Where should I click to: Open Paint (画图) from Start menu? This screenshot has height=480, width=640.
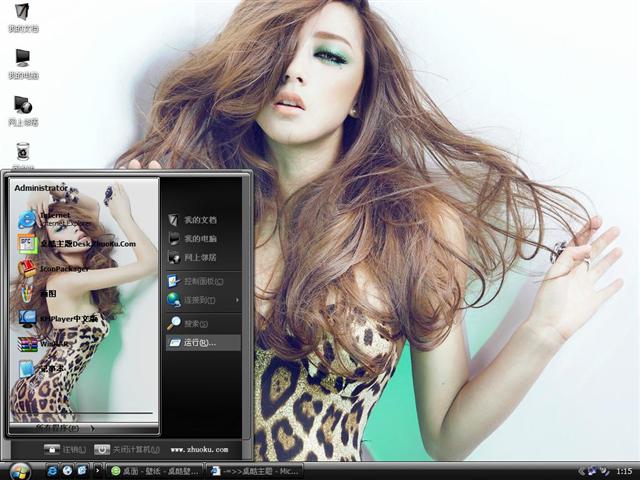37,293
